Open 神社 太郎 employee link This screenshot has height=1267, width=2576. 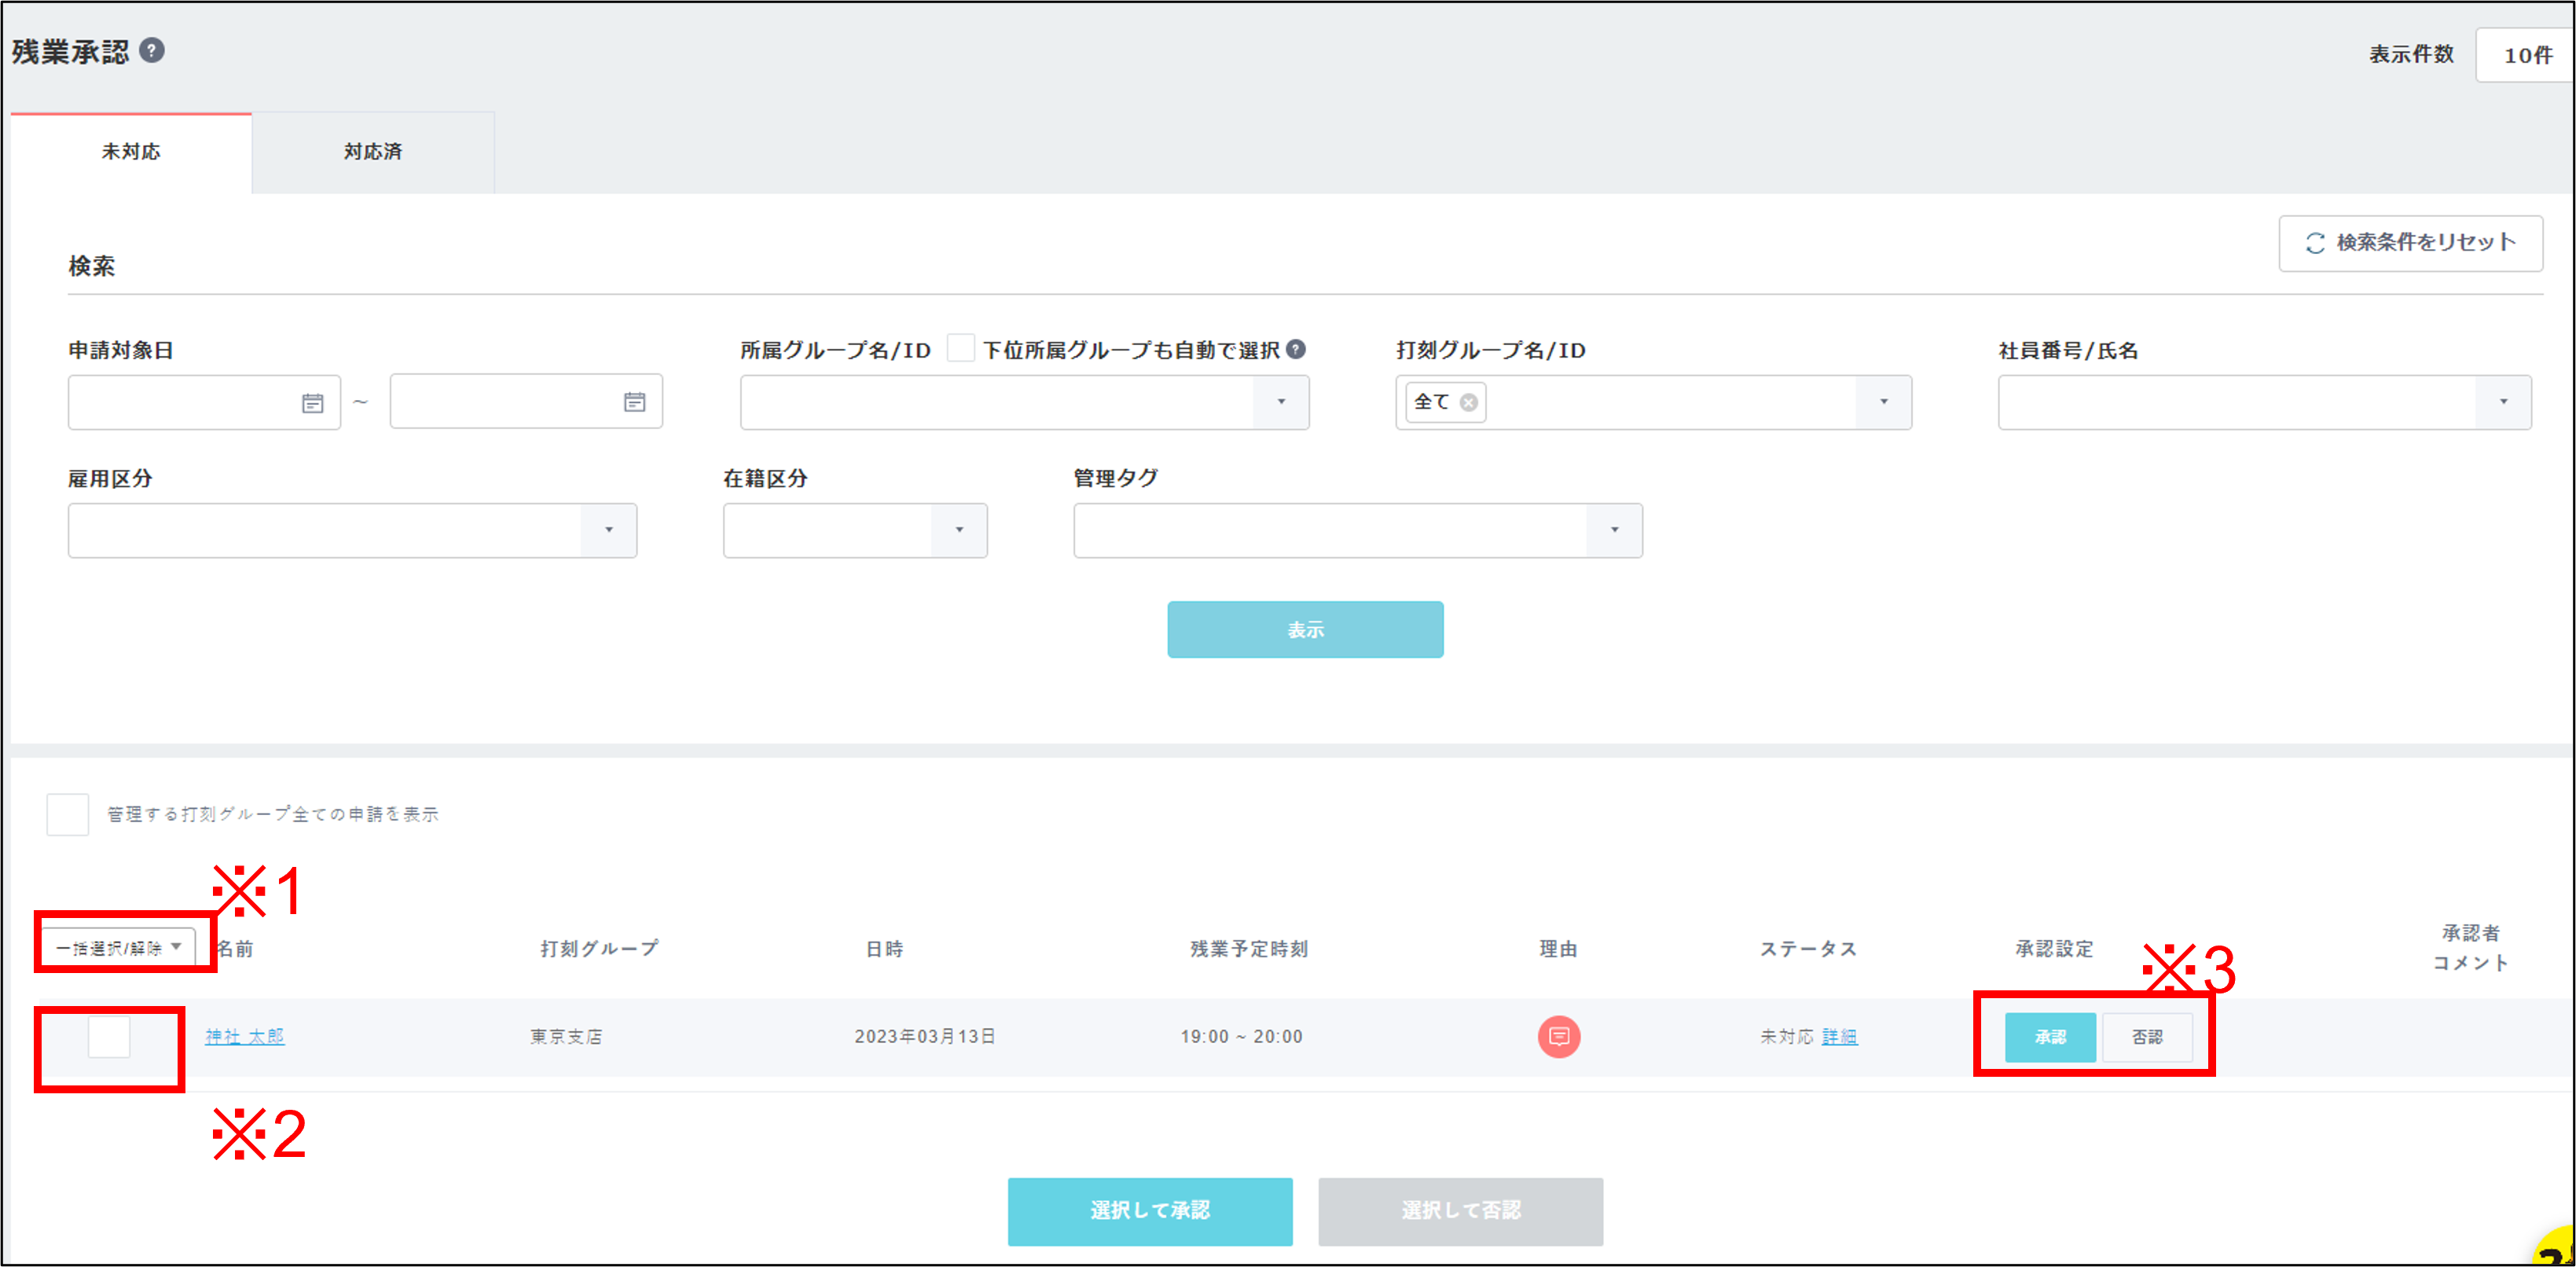245,1036
